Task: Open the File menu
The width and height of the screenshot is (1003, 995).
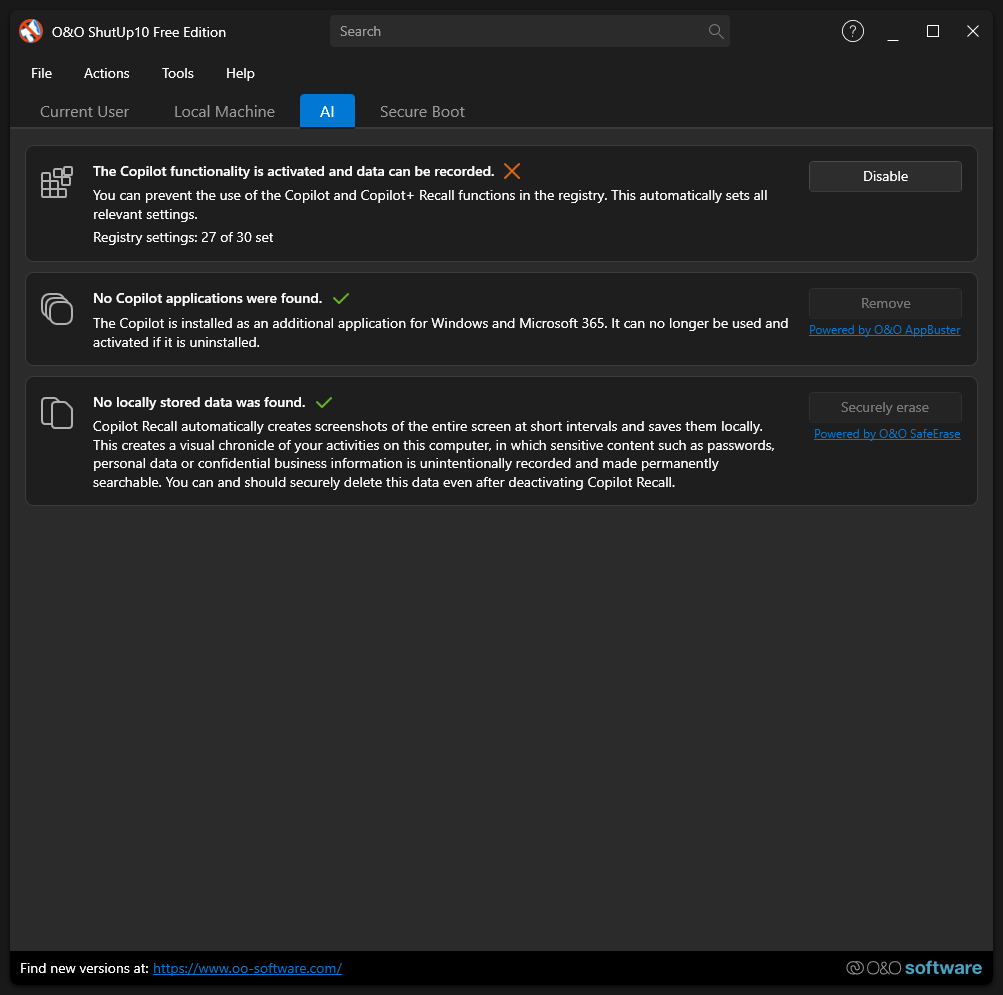Action: click(x=42, y=74)
